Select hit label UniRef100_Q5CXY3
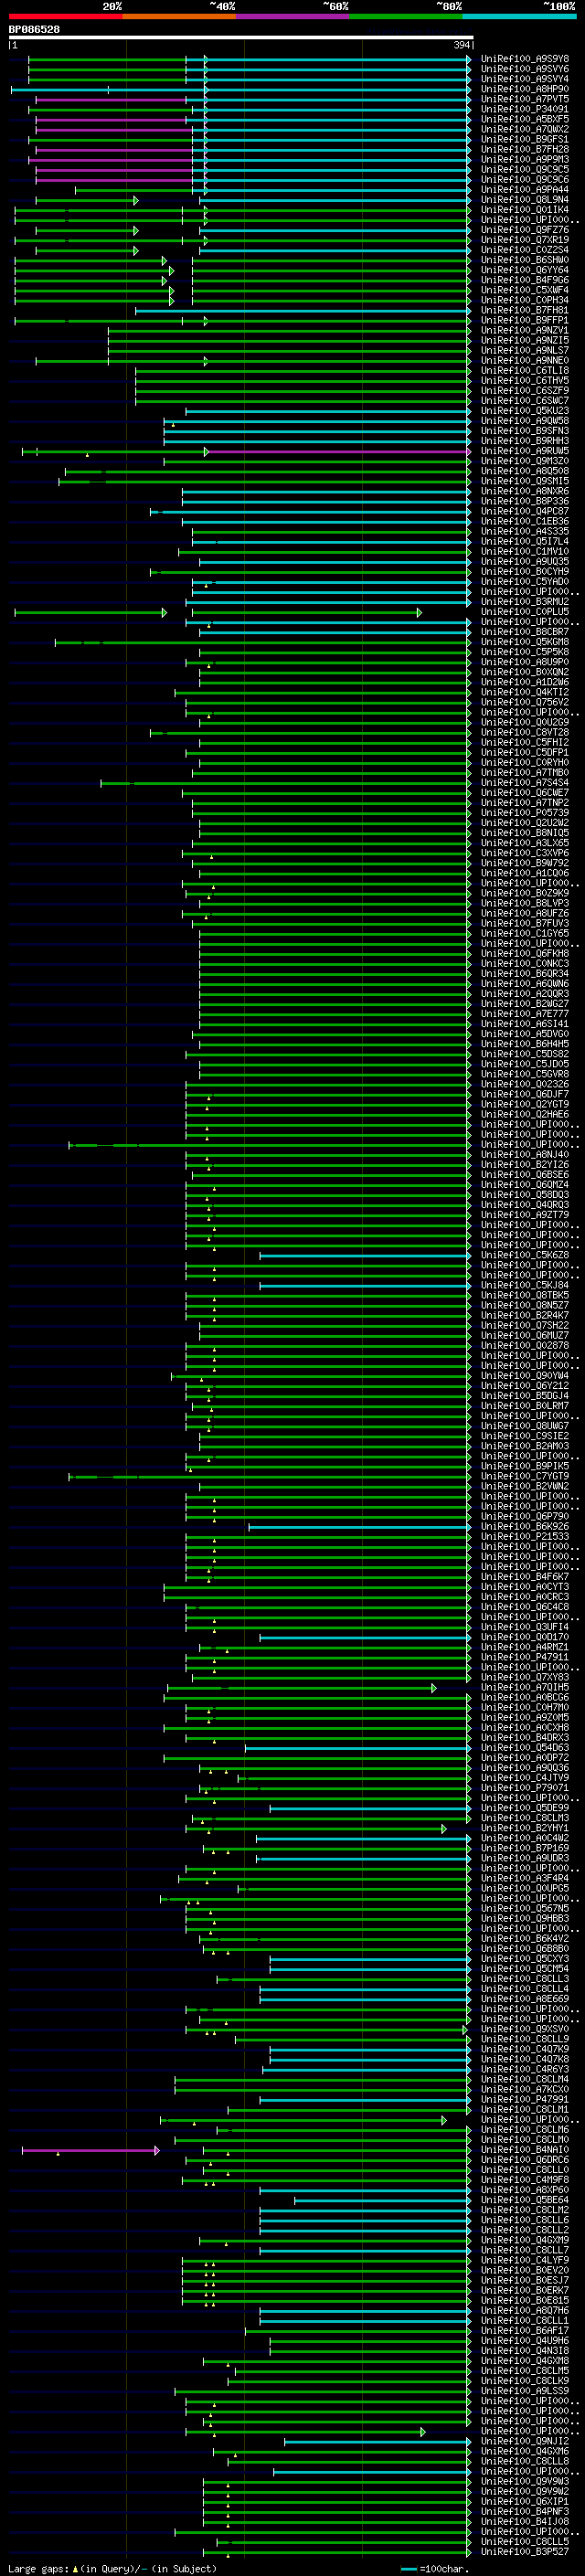Viewport: 585px width, 2576px height. click(525, 1958)
